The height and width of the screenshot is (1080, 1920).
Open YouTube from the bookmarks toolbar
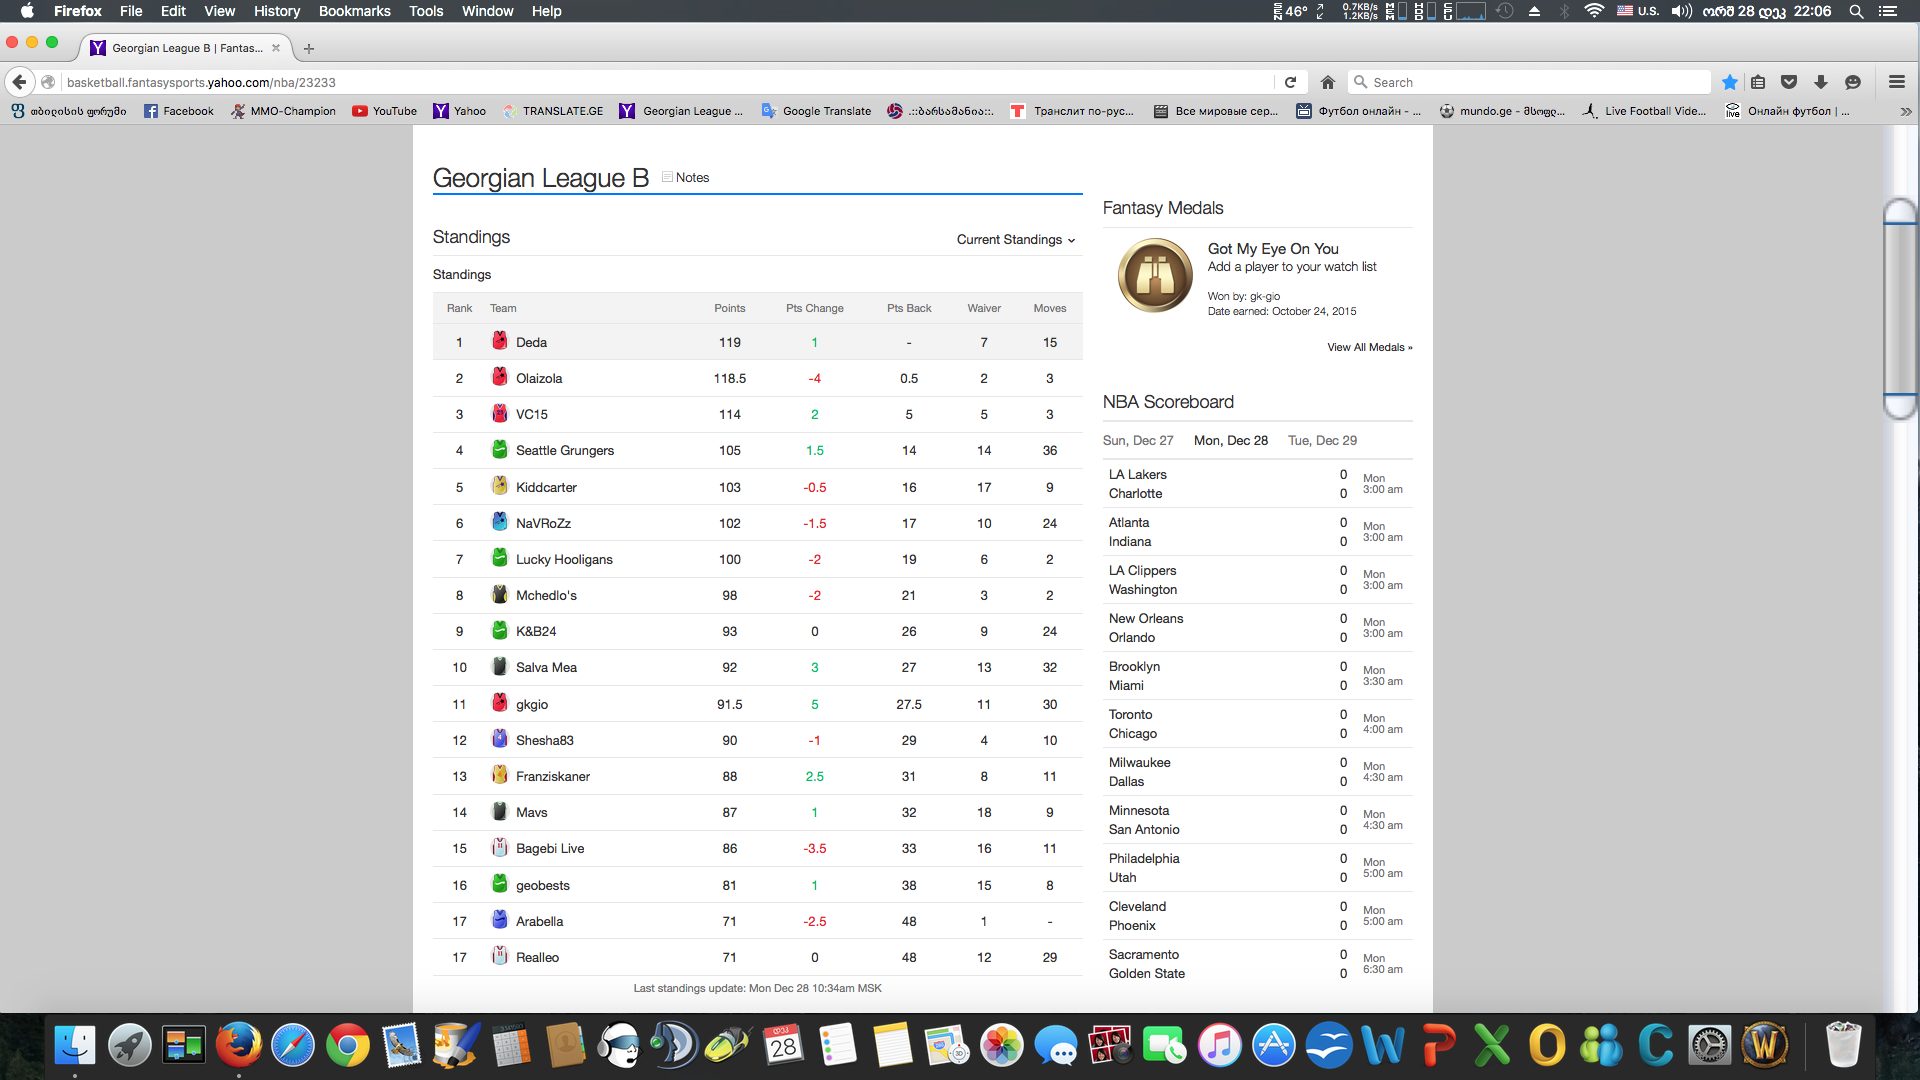pyautogui.click(x=384, y=111)
